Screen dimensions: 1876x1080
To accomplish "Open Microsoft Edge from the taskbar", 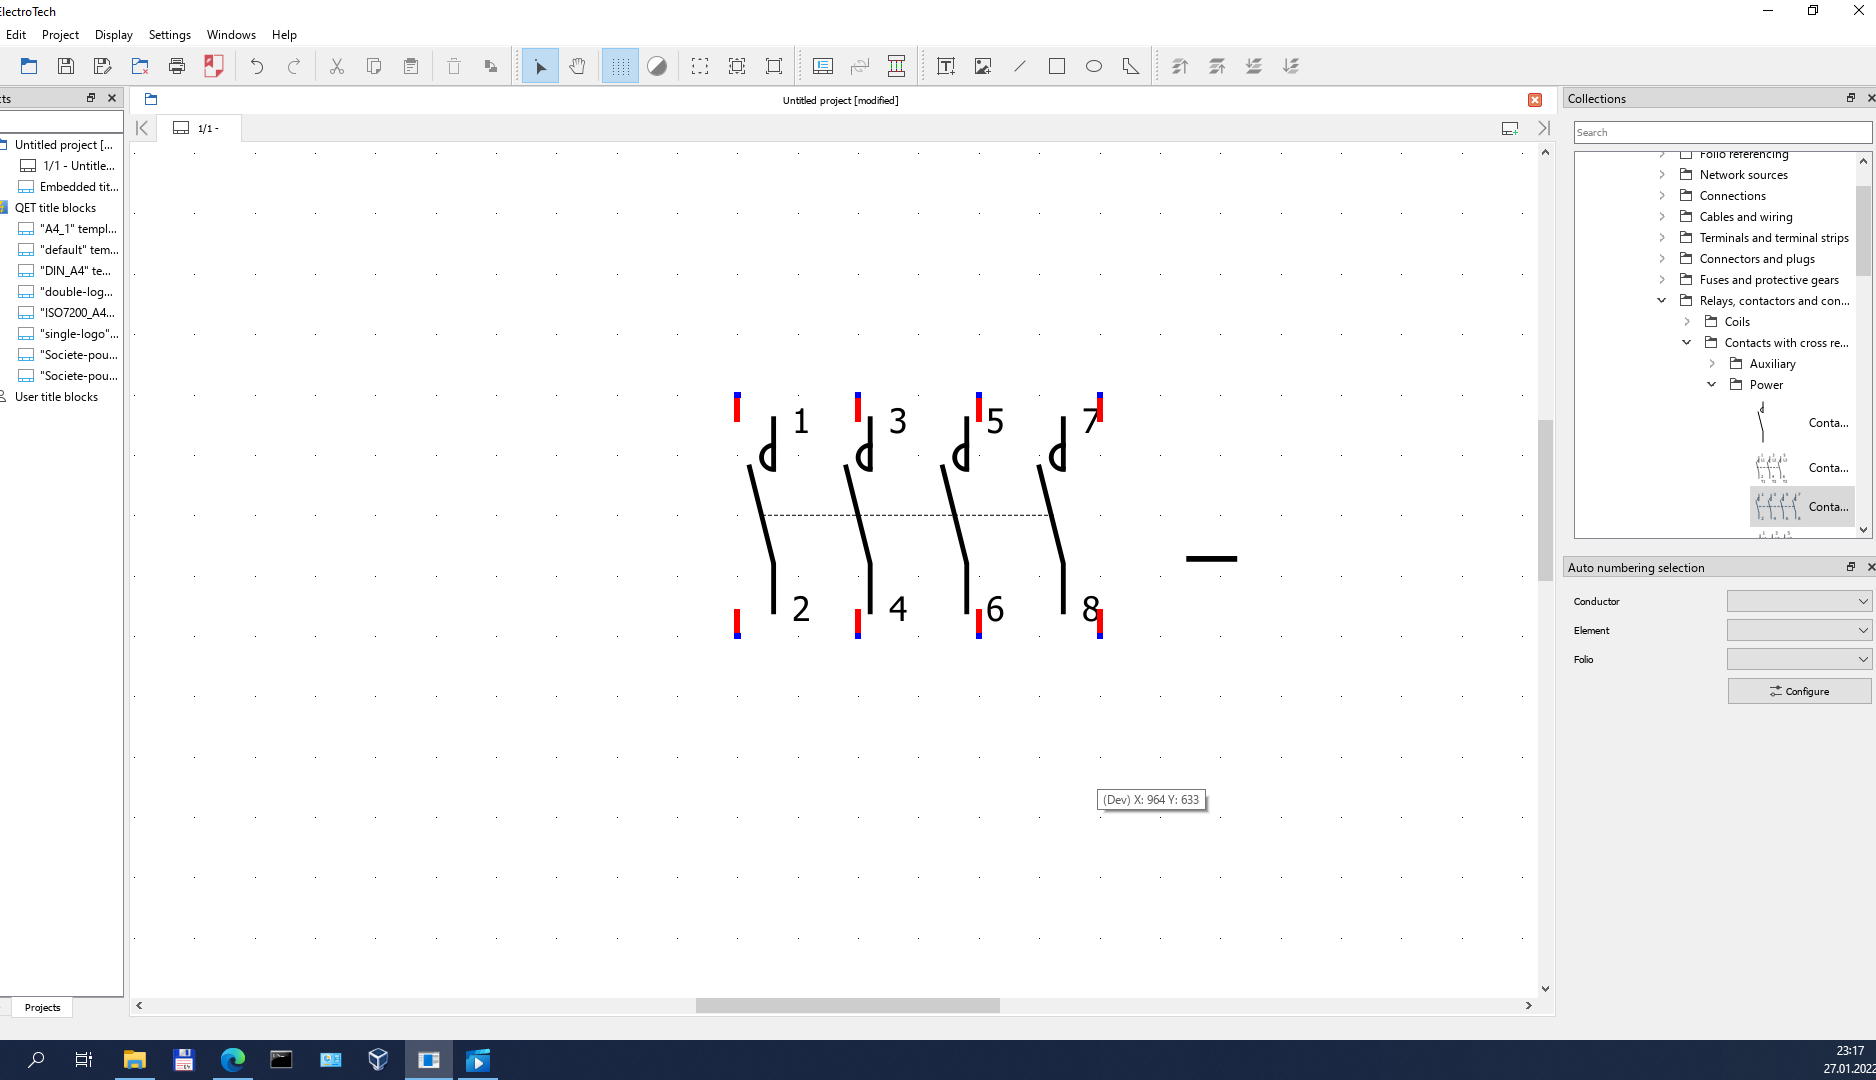I will 232,1060.
